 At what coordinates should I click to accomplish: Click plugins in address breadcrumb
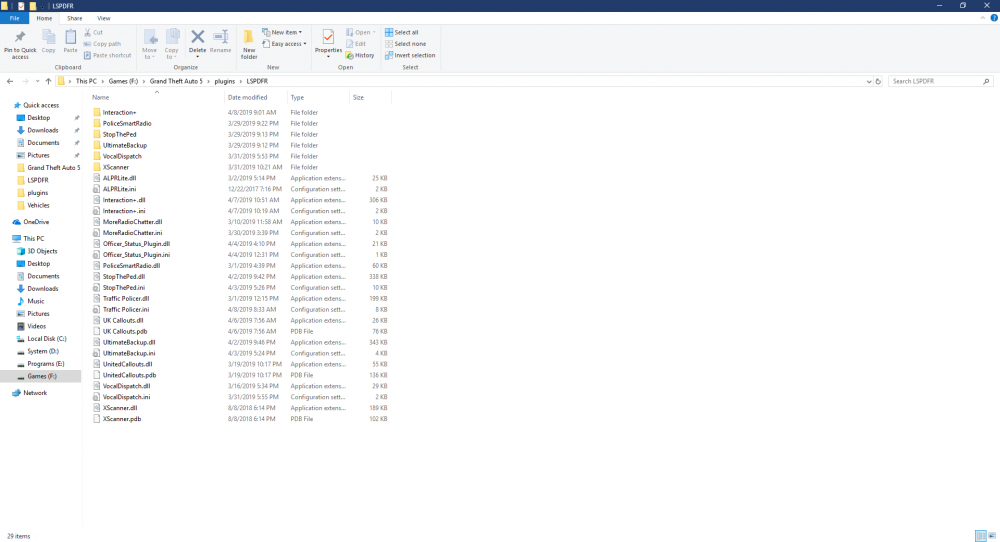tap(224, 81)
